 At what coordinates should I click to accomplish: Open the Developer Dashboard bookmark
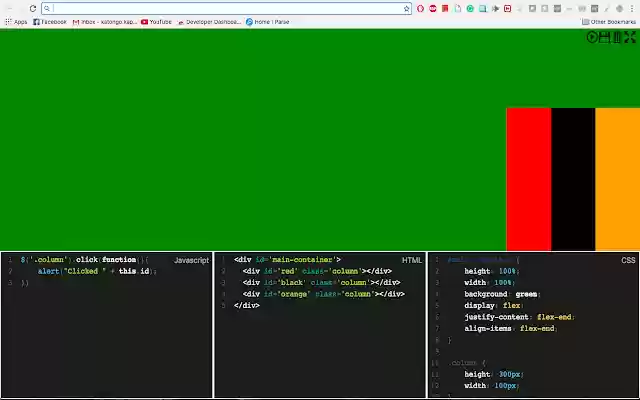point(209,22)
